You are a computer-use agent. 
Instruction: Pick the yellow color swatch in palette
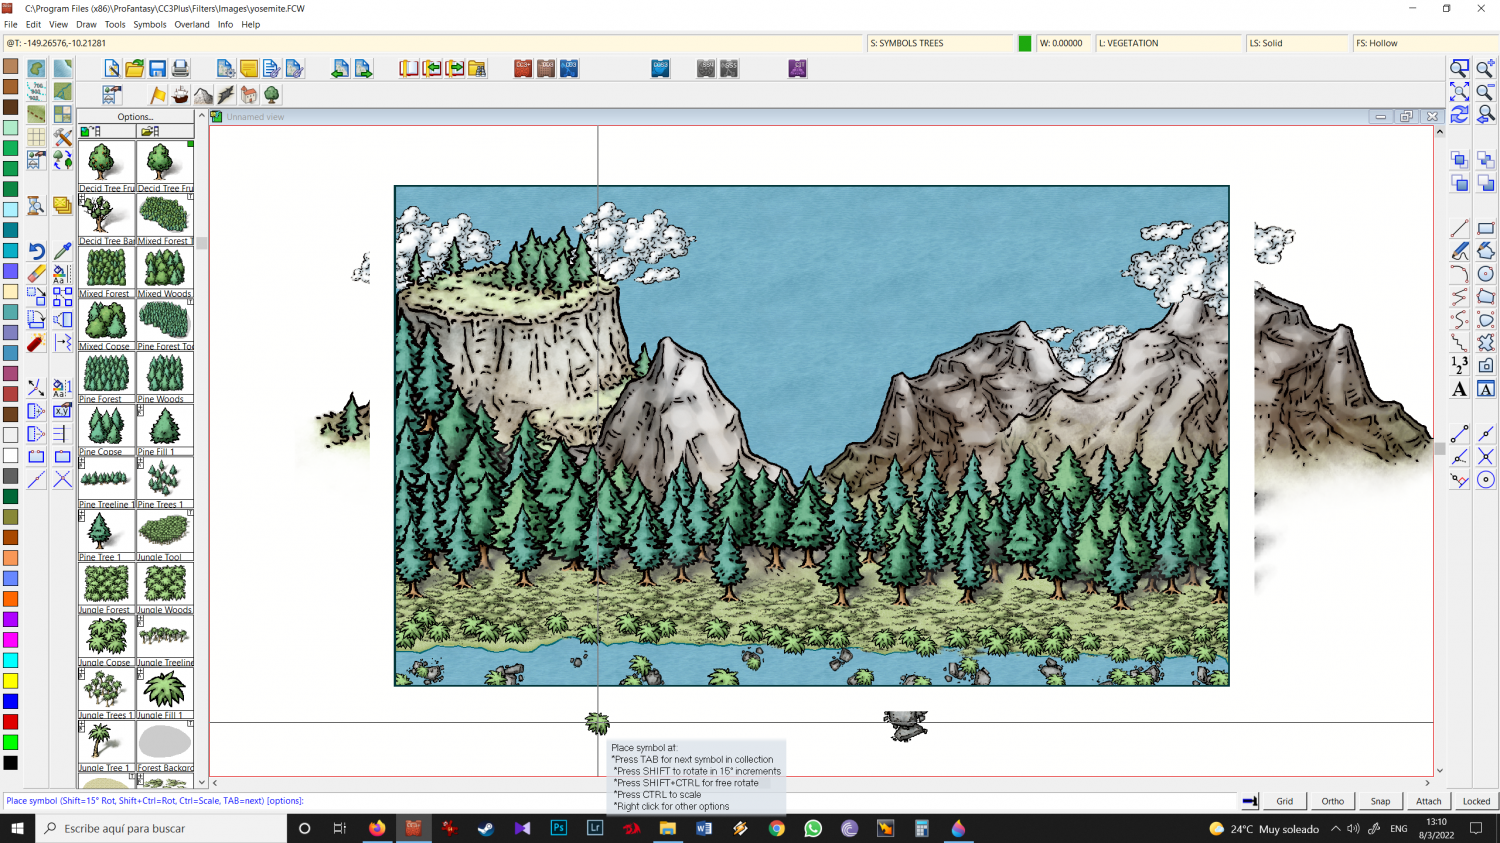pyautogui.click(x=10, y=681)
